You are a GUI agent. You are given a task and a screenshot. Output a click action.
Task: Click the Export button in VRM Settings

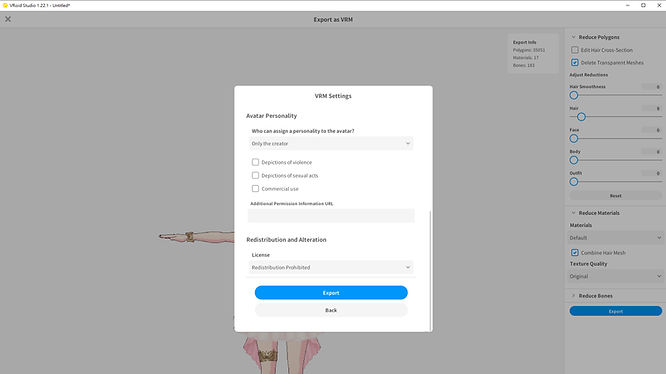coord(331,292)
